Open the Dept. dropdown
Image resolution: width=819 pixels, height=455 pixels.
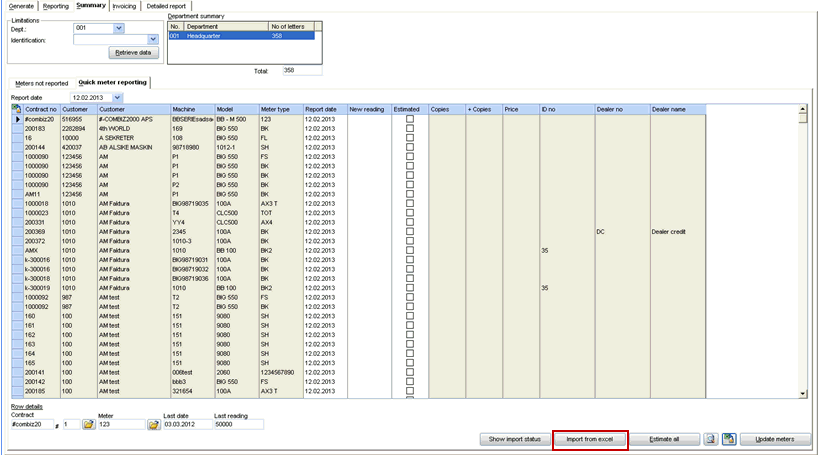[119, 28]
